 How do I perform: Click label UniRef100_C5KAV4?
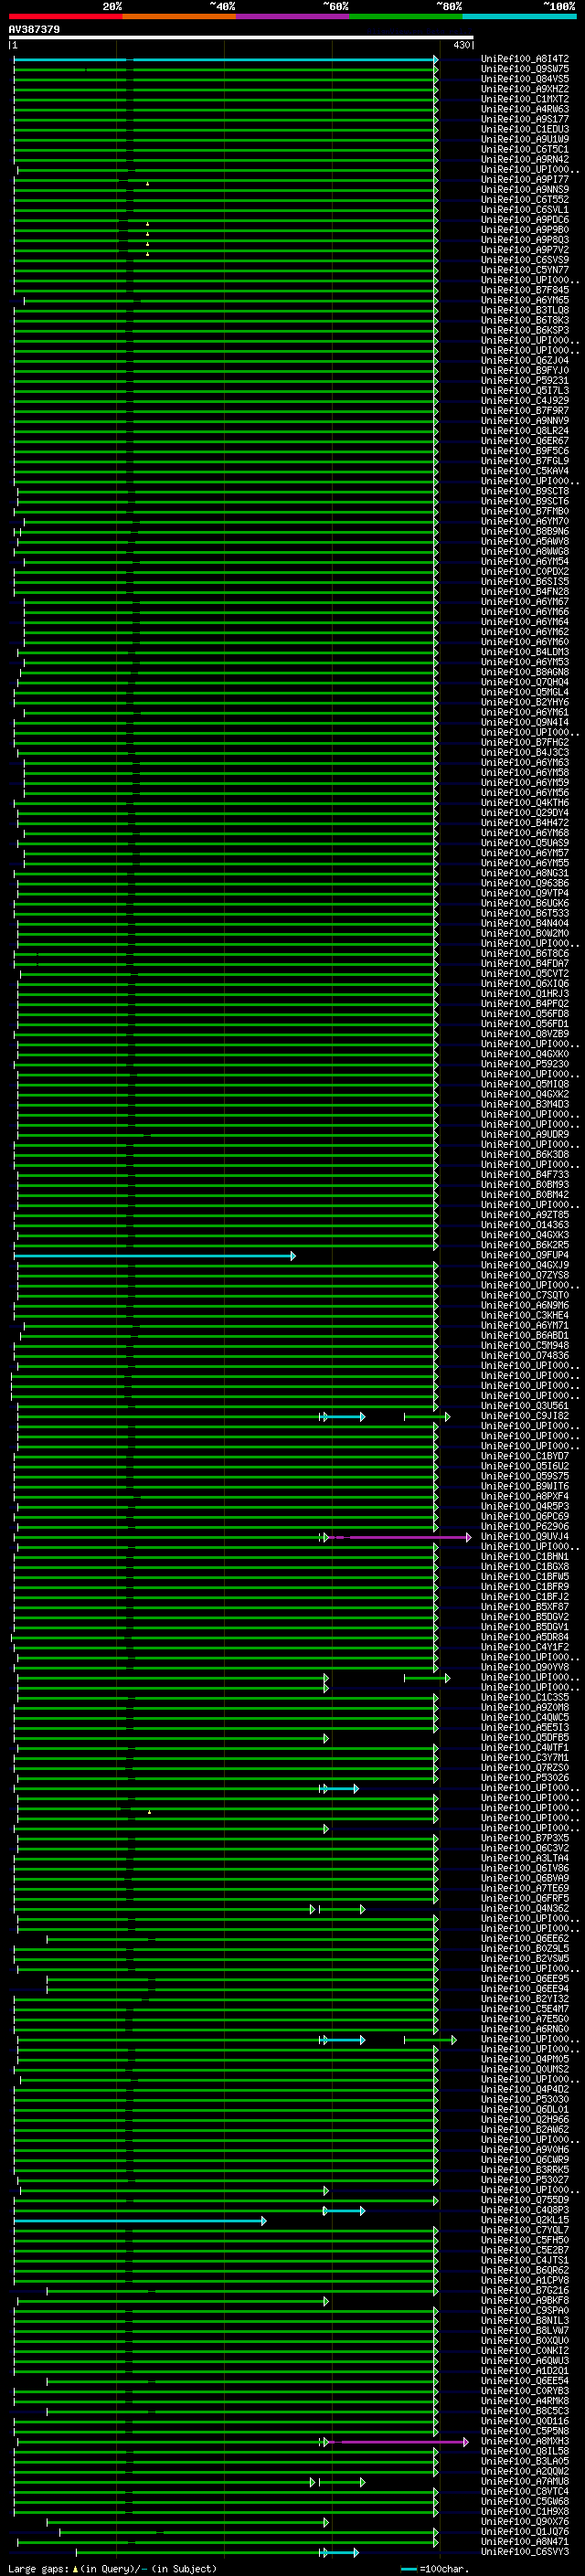point(525,471)
